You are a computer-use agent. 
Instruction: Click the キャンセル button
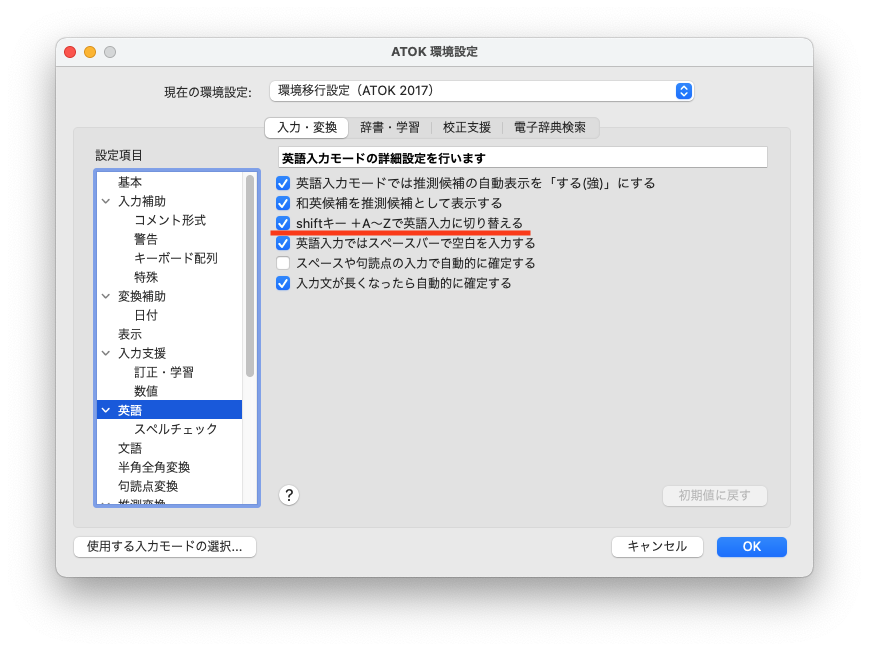(x=657, y=546)
